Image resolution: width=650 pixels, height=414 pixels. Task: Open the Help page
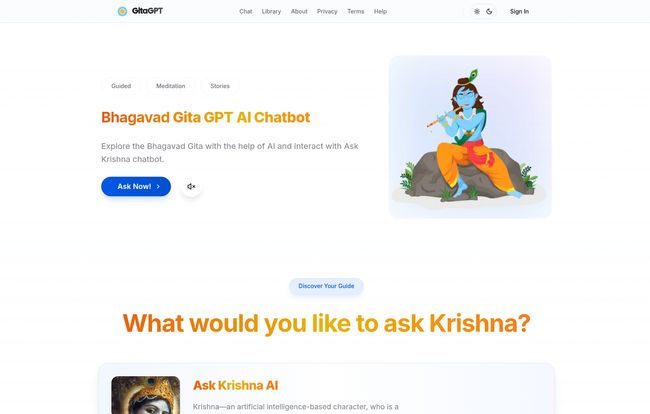pyautogui.click(x=380, y=12)
